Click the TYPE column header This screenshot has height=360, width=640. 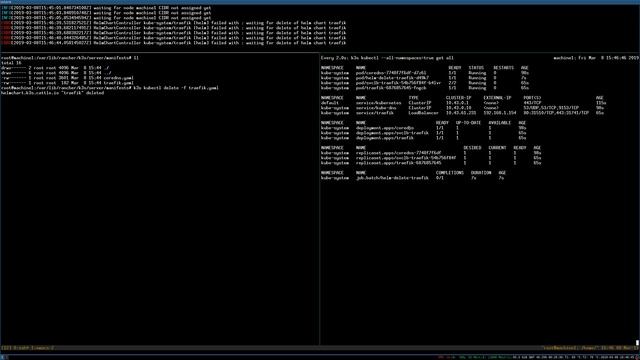coord(413,98)
